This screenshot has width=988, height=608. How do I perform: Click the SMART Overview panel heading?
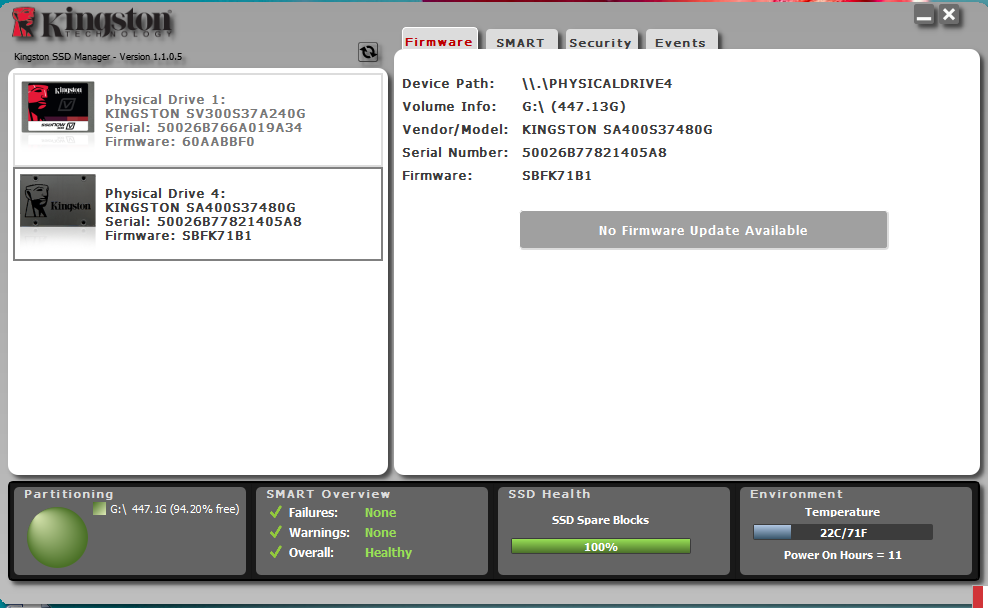pyautogui.click(x=328, y=494)
